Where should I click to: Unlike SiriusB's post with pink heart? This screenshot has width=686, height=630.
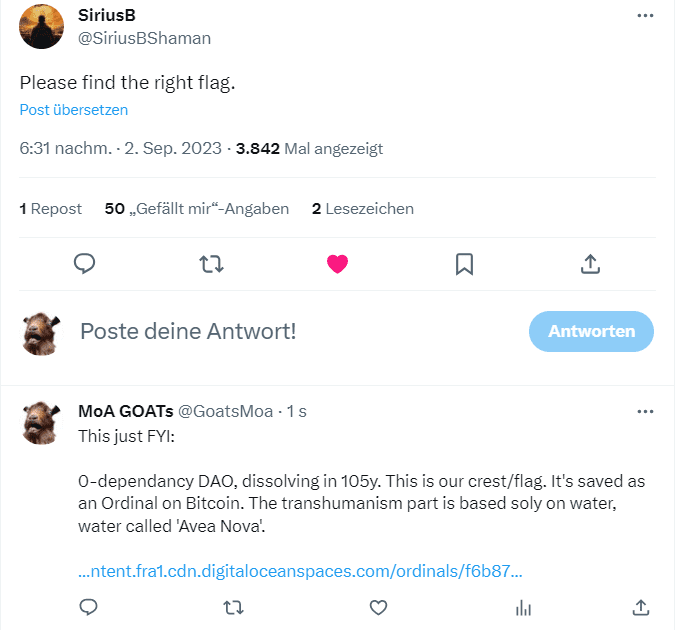(x=337, y=263)
